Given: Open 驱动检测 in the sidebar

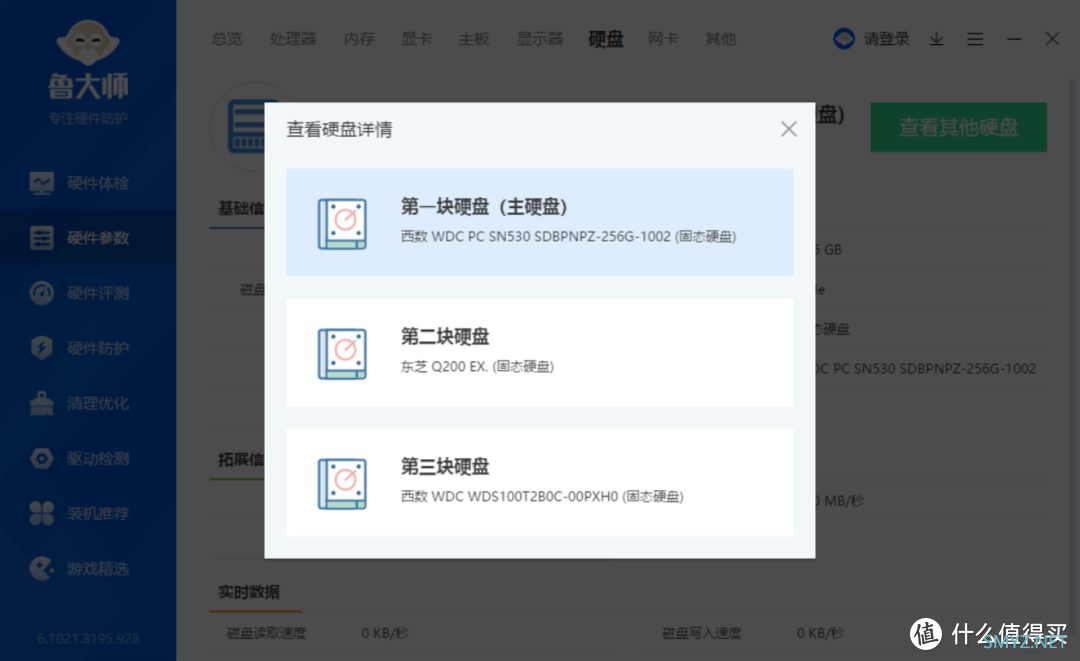Looking at the screenshot, I should 88,459.
